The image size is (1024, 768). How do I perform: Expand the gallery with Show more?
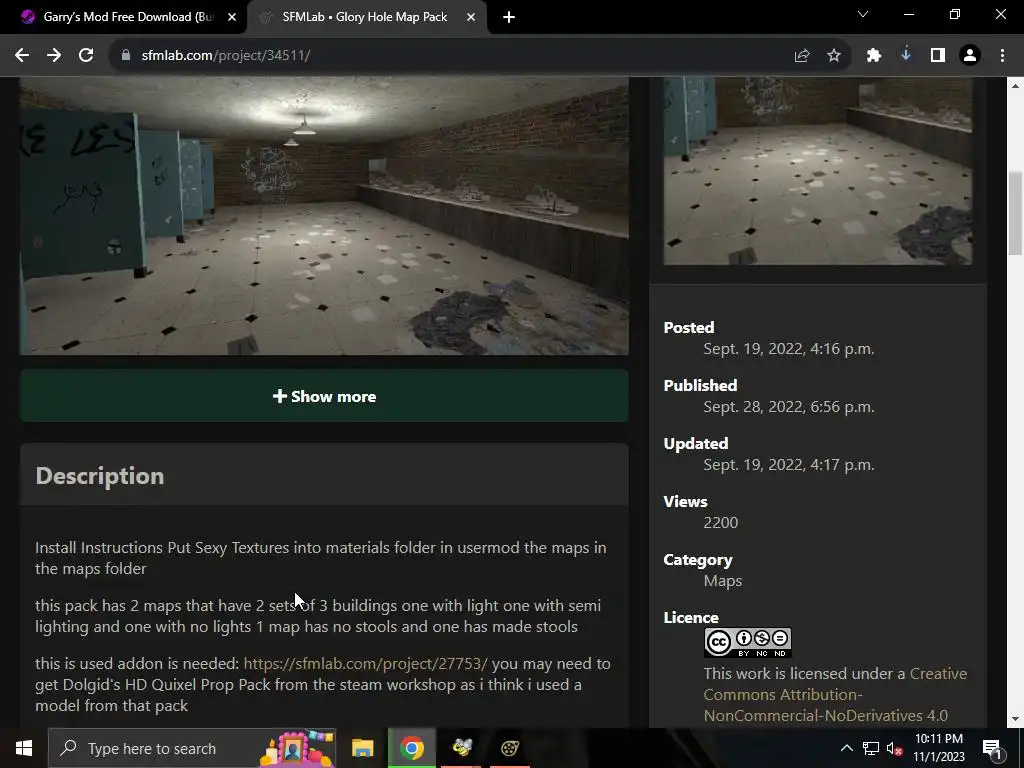(325, 396)
